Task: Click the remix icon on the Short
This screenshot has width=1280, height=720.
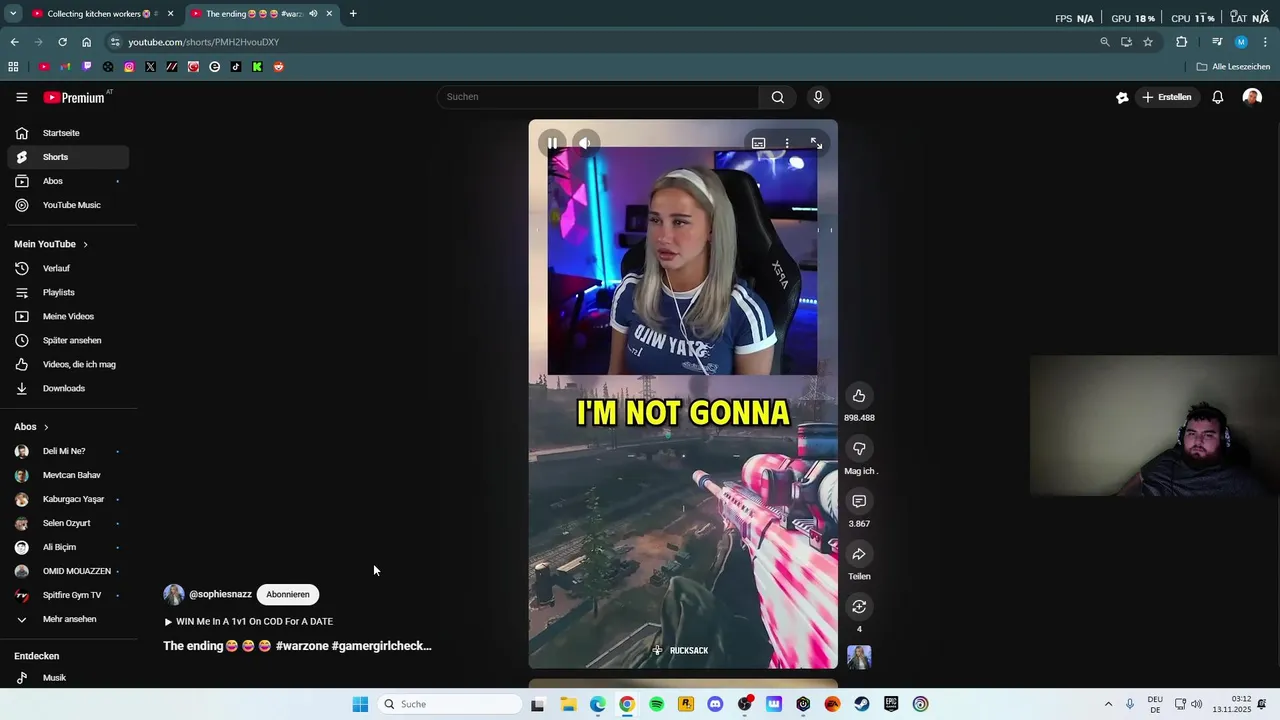Action: point(859,607)
